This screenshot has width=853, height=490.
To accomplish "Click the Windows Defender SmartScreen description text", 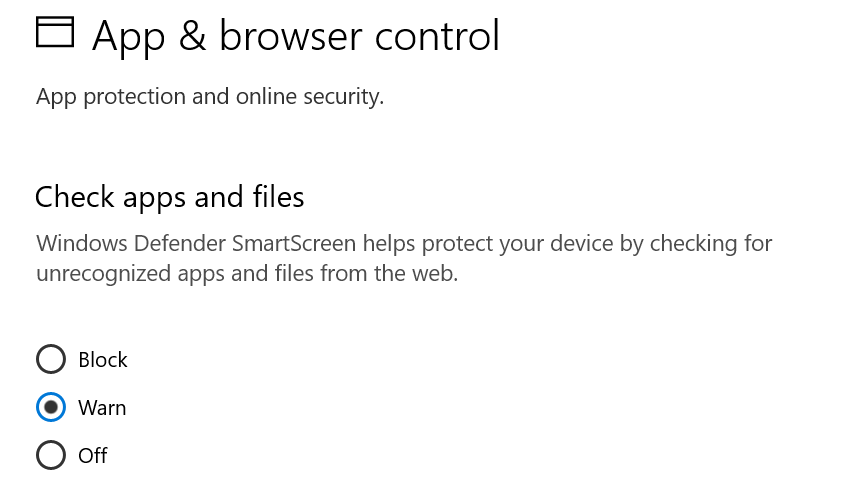I will coord(404,258).
